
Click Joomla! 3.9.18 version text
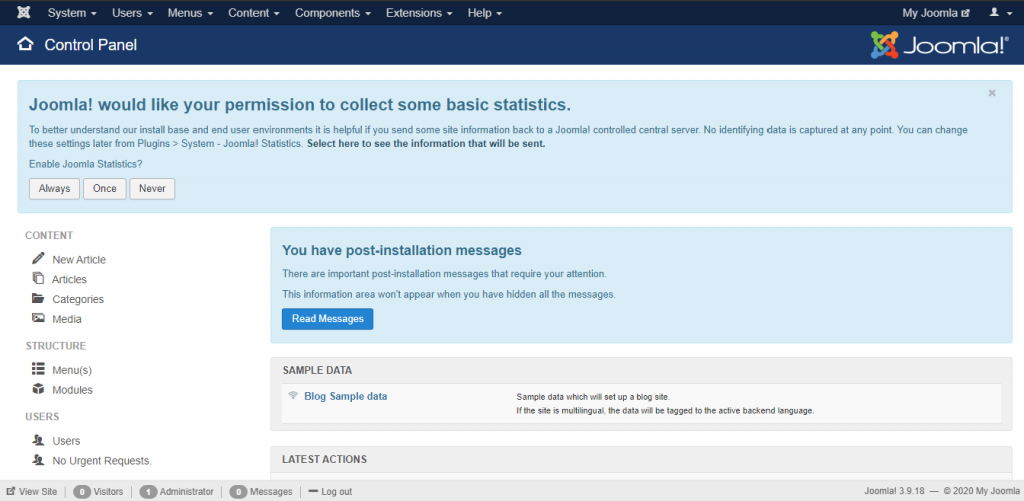[x=894, y=491]
